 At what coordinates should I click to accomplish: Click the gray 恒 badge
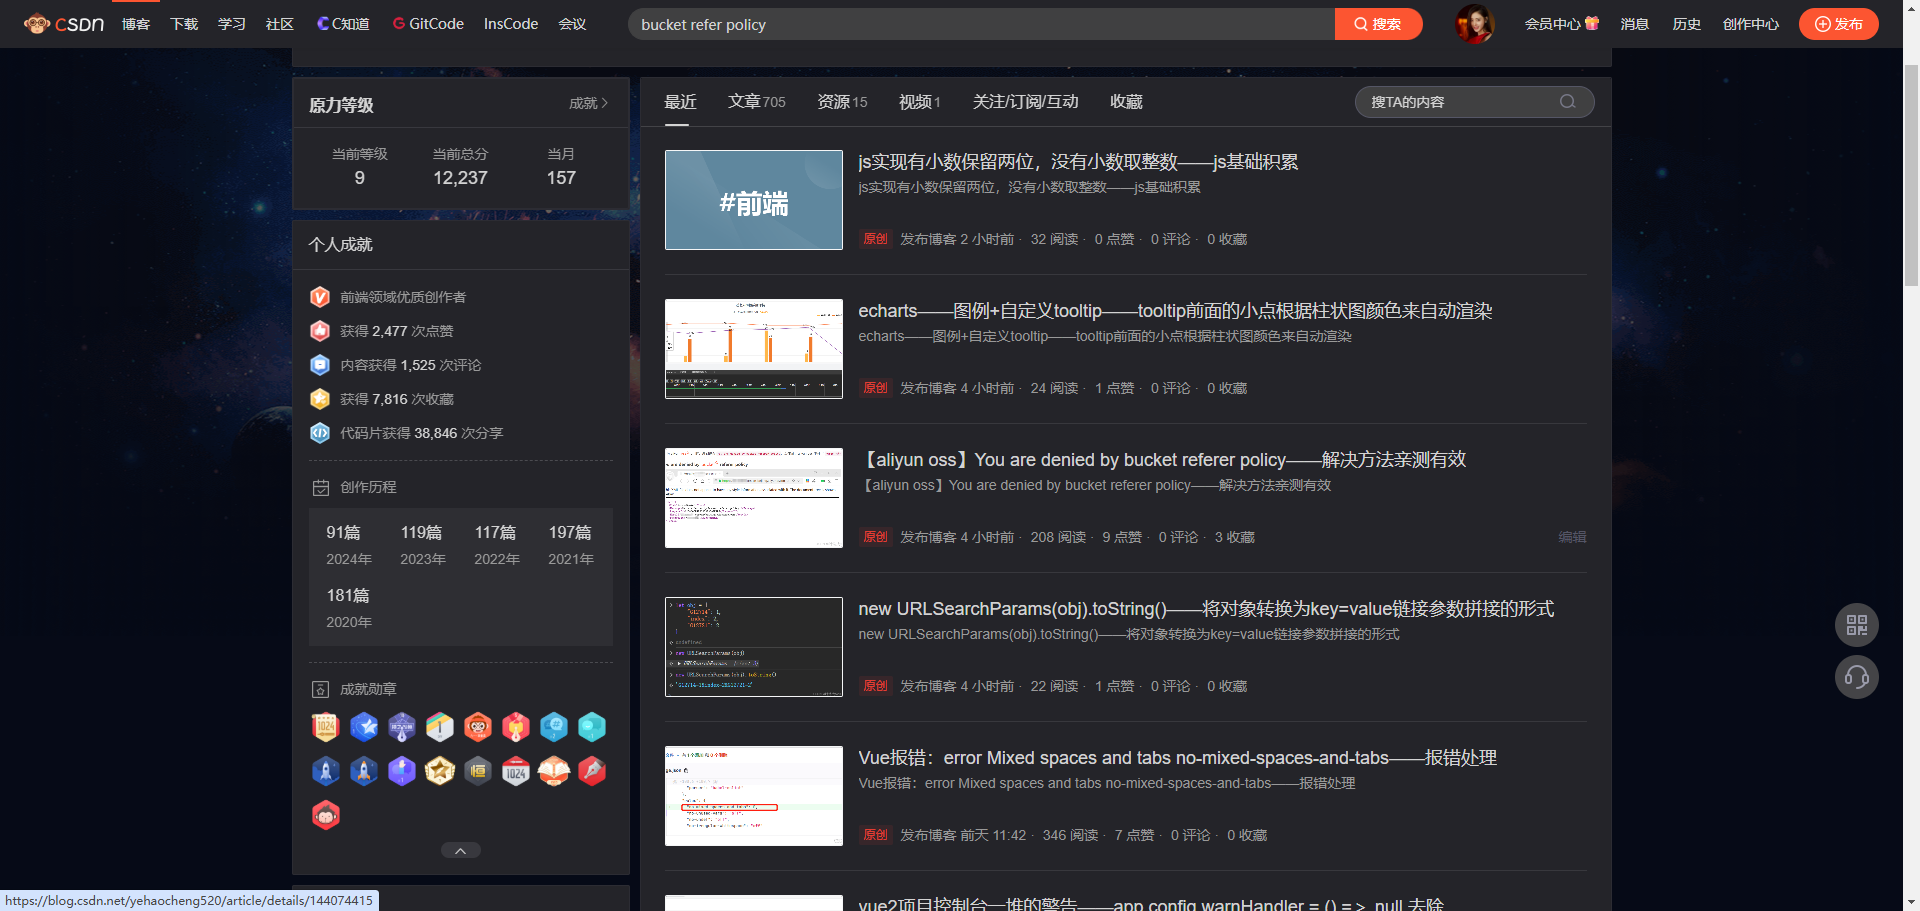click(x=478, y=771)
